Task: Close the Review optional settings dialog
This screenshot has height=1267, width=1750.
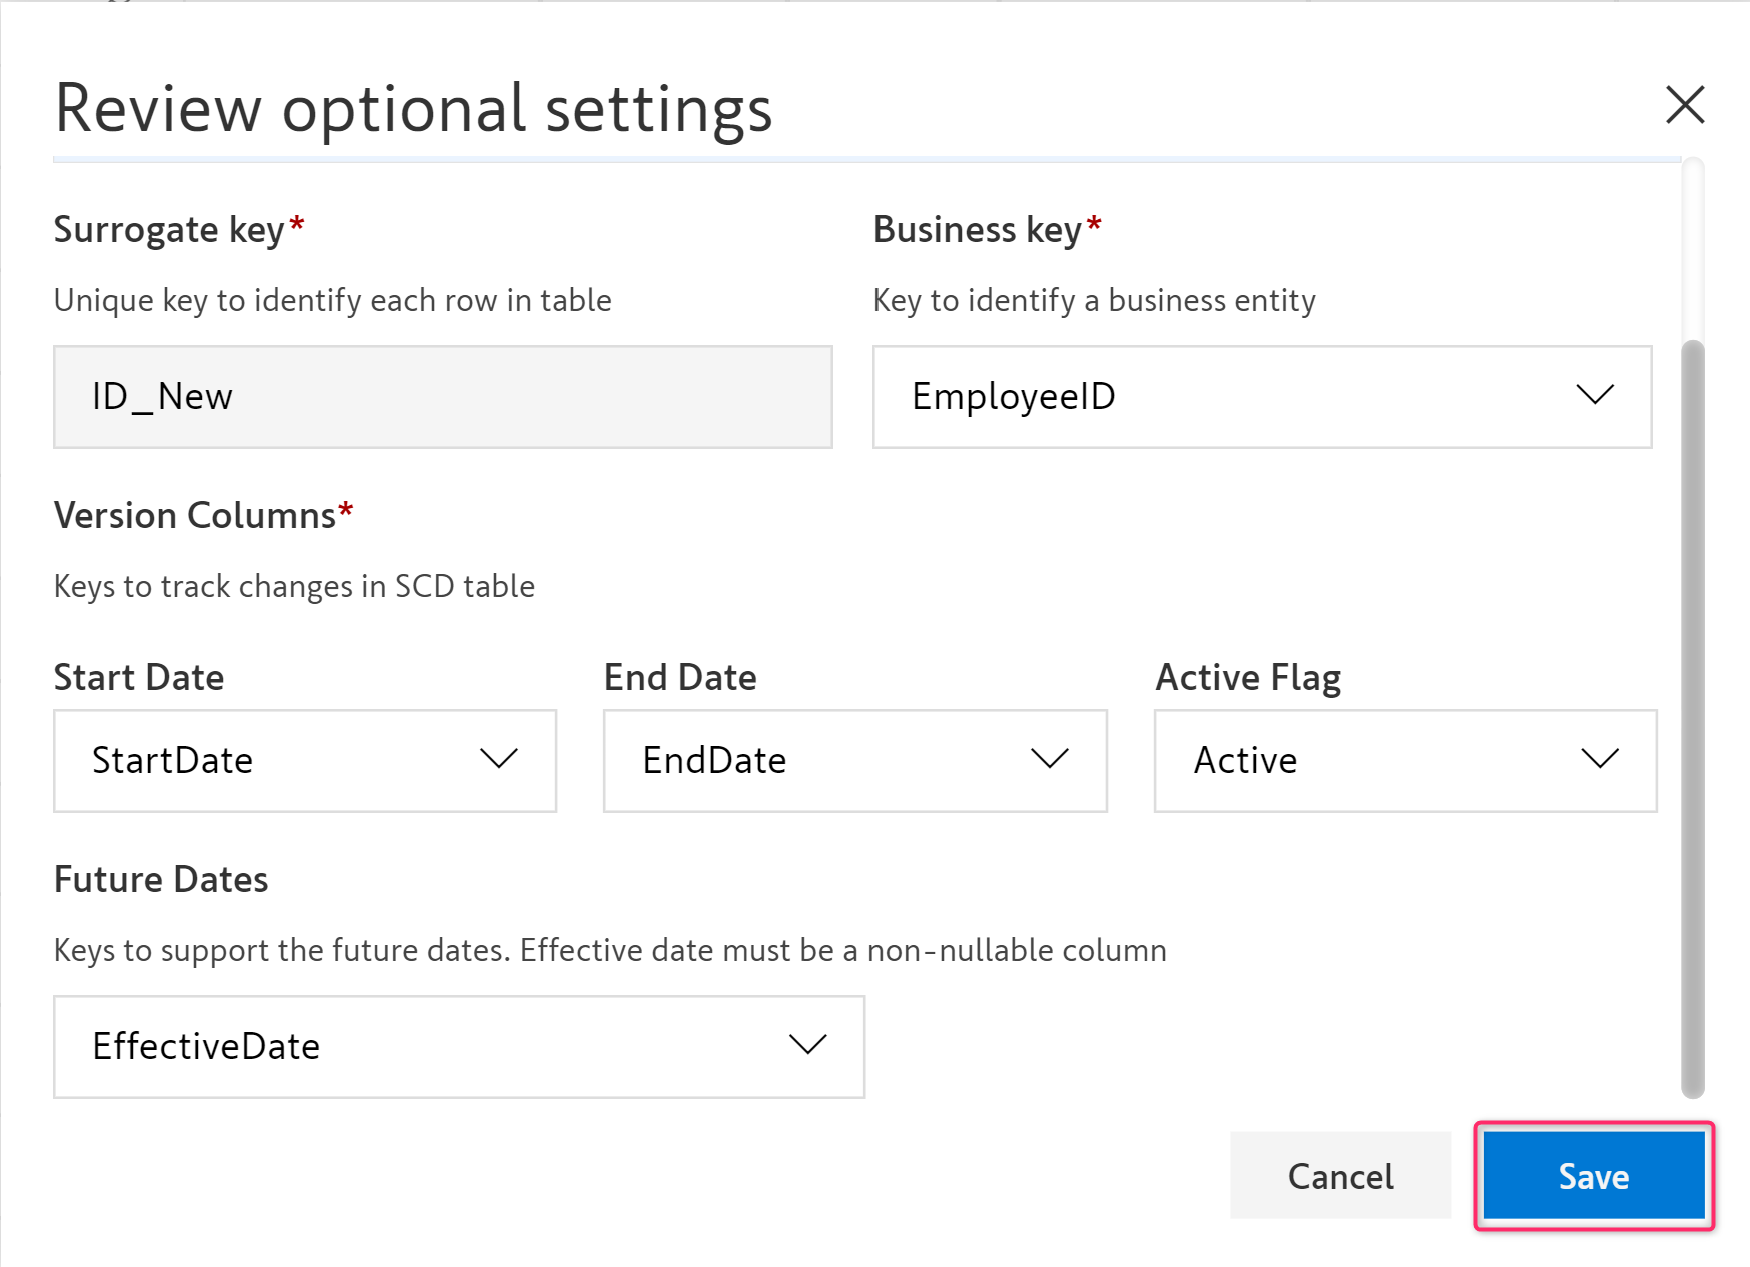Action: [1684, 105]
